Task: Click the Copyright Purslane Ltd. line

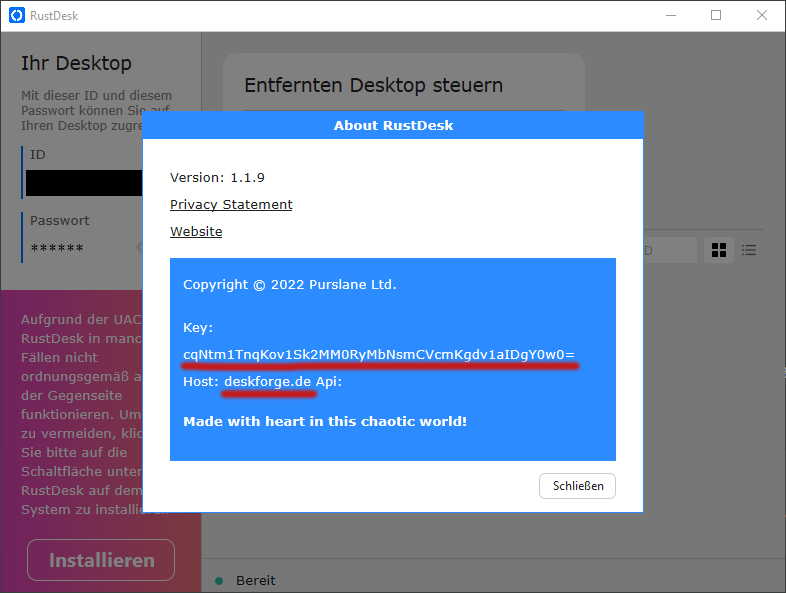Action: pos(290,285)
